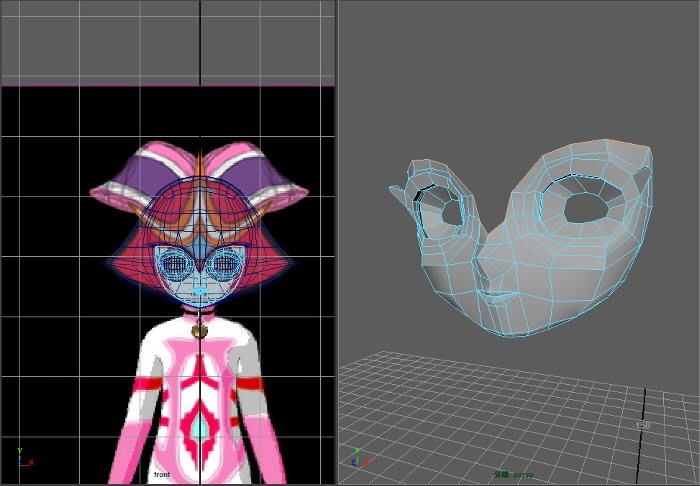Click the gold bell on the character's collar
The image size is (700, 486).
point(199,331)
